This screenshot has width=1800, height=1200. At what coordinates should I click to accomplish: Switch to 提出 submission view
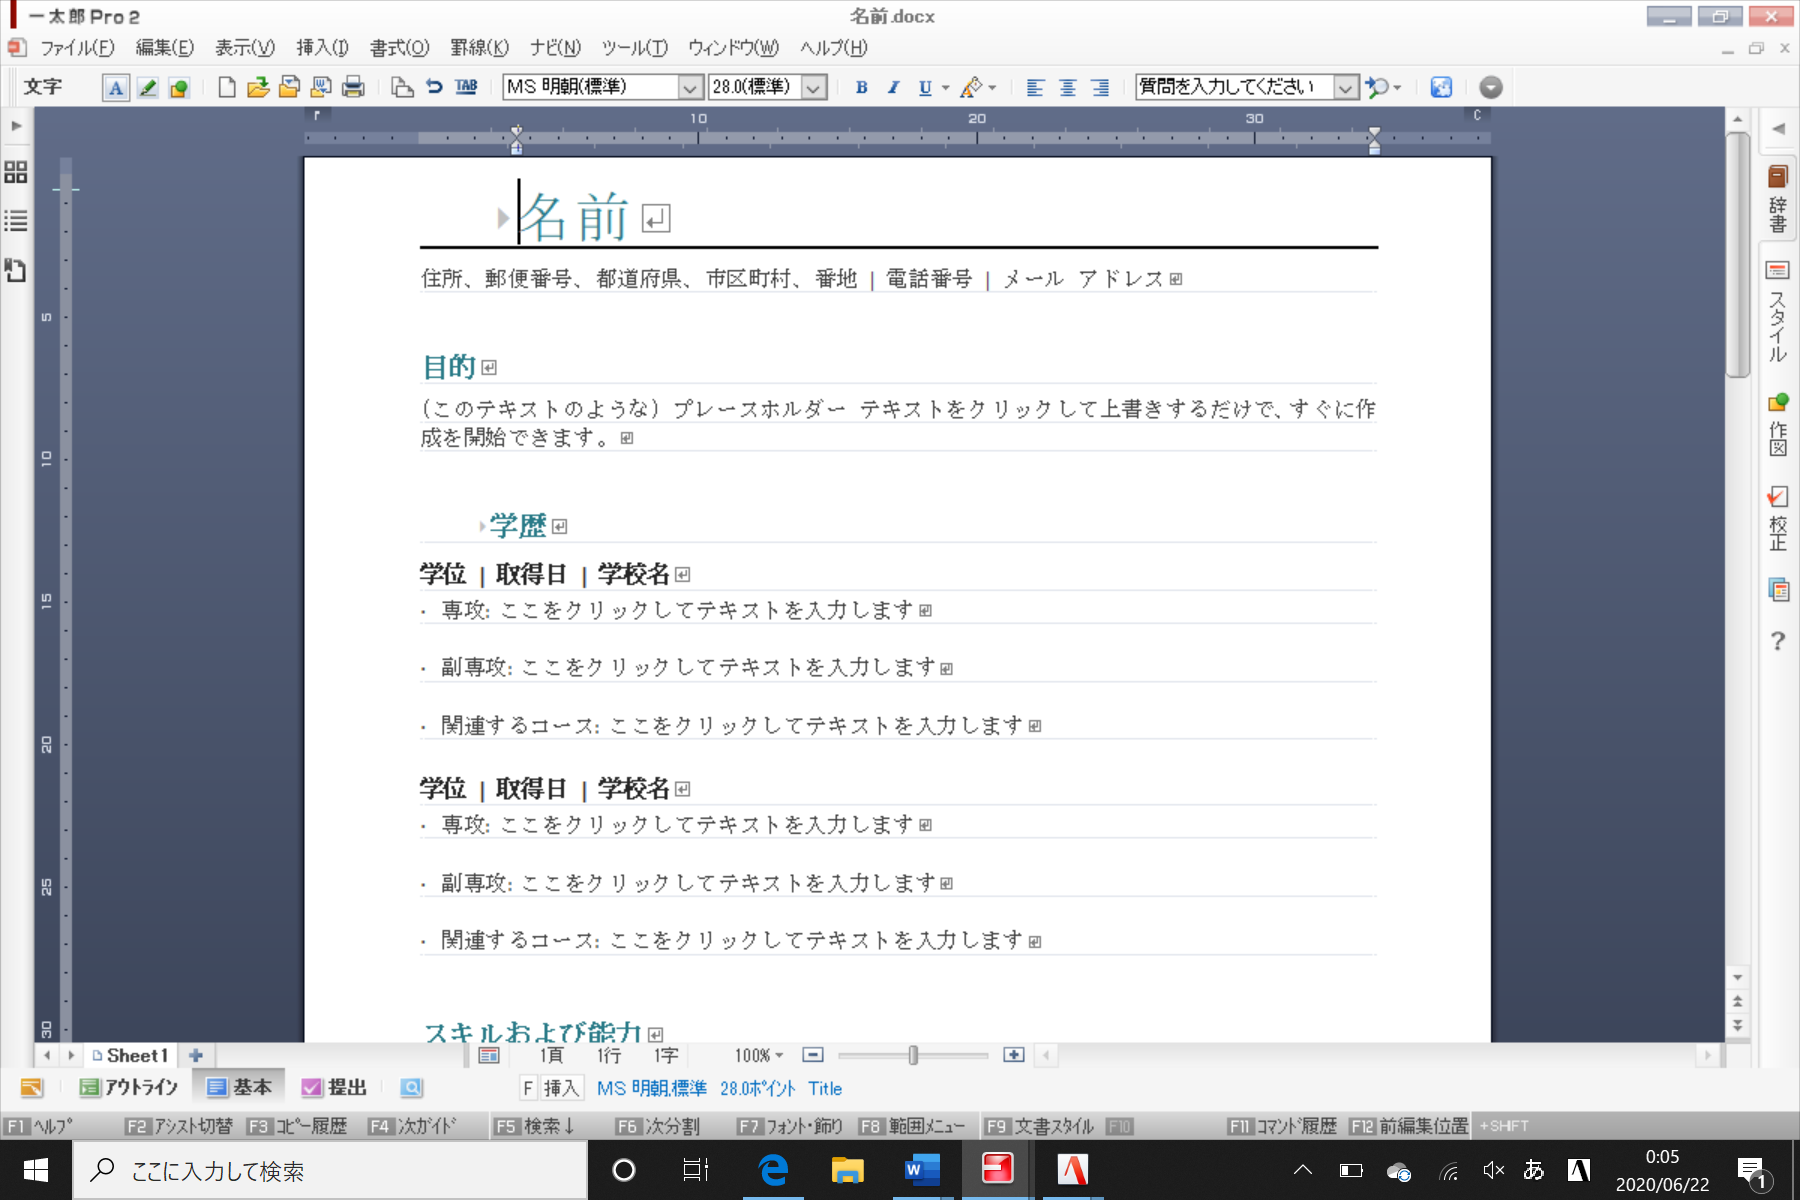335,1087
